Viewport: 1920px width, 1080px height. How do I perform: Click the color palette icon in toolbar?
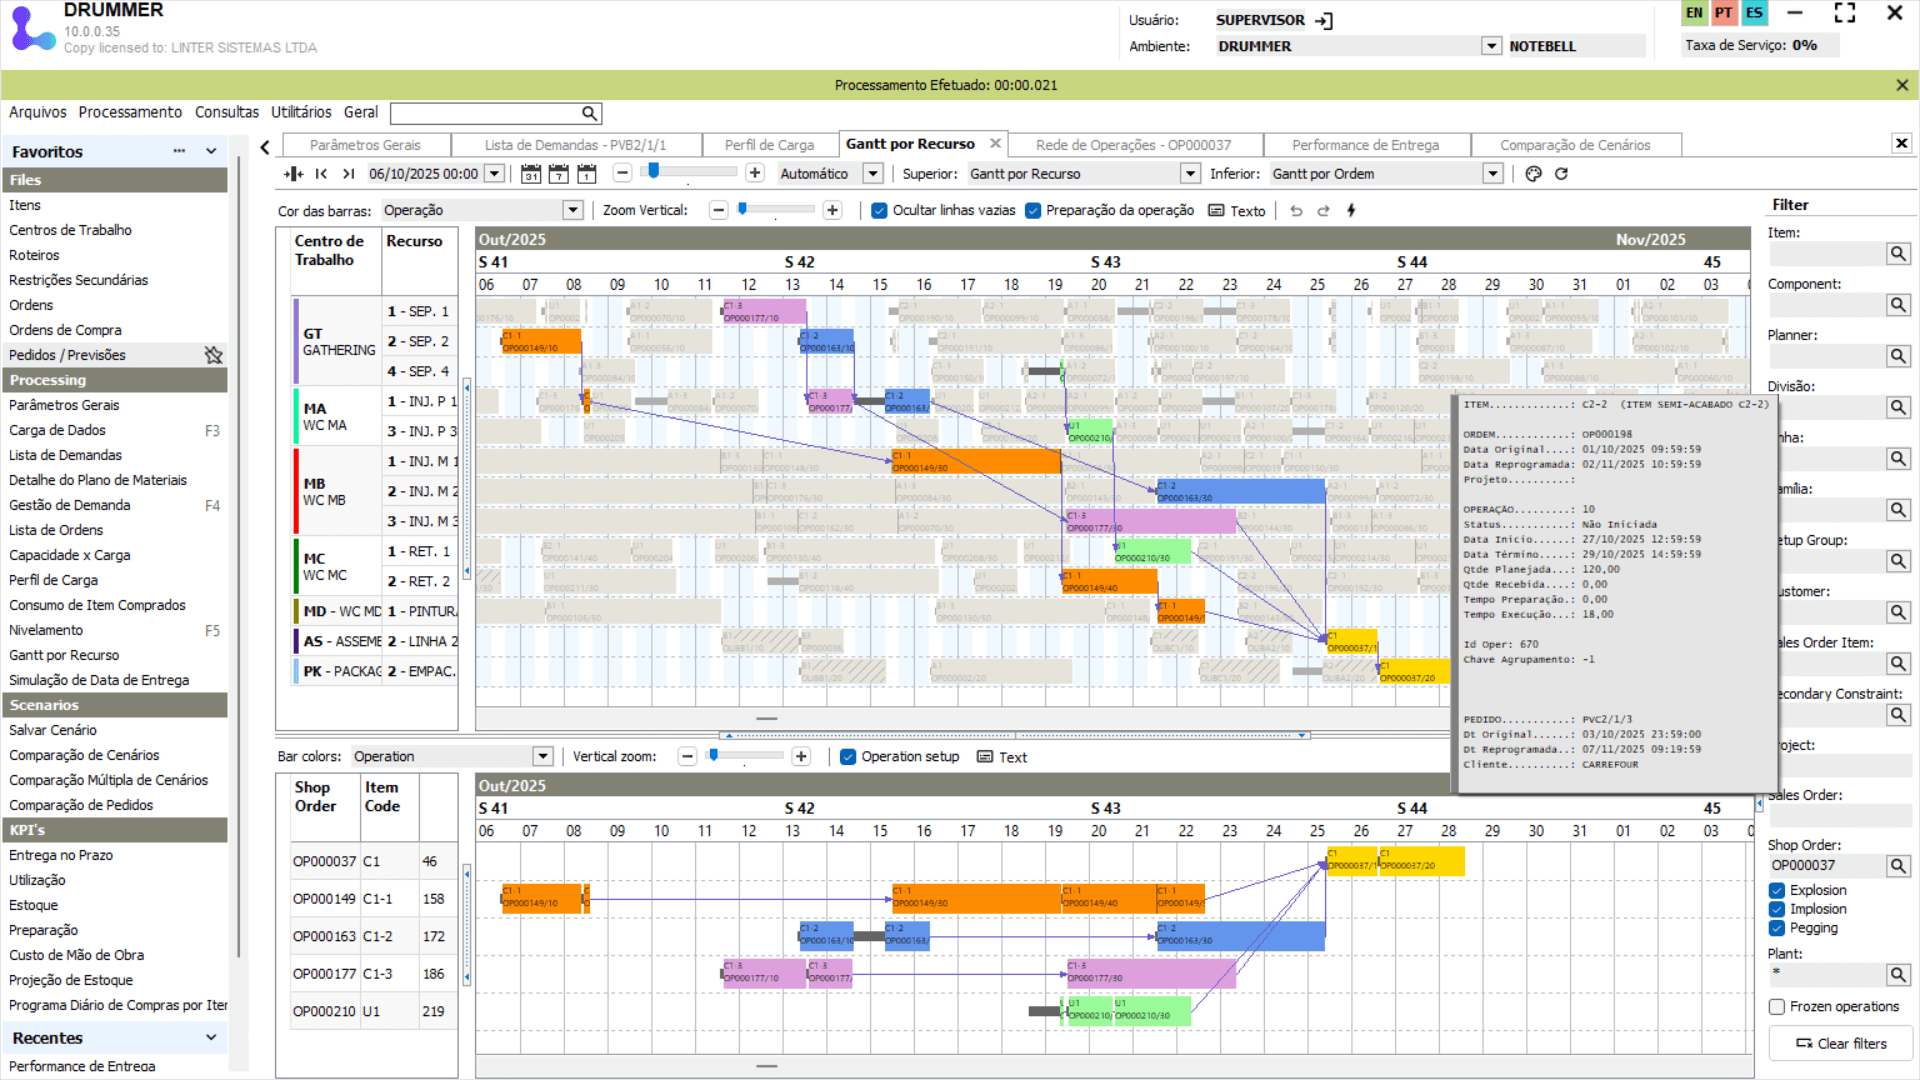[1533, 174]
